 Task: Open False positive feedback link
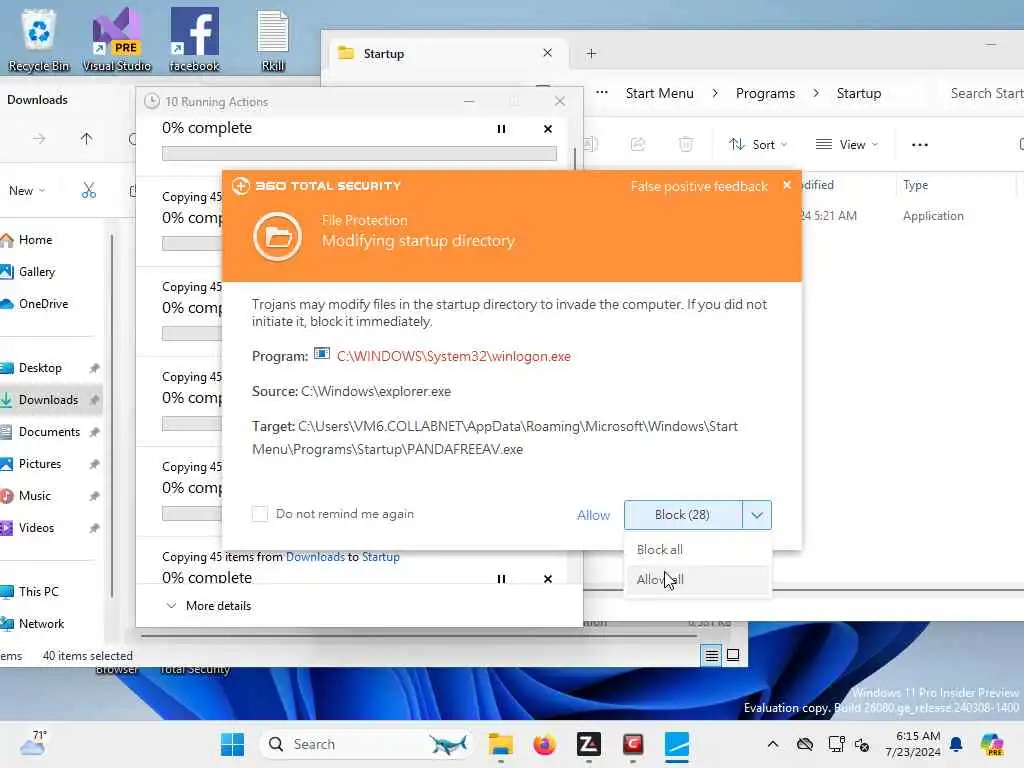pos(699,187)
